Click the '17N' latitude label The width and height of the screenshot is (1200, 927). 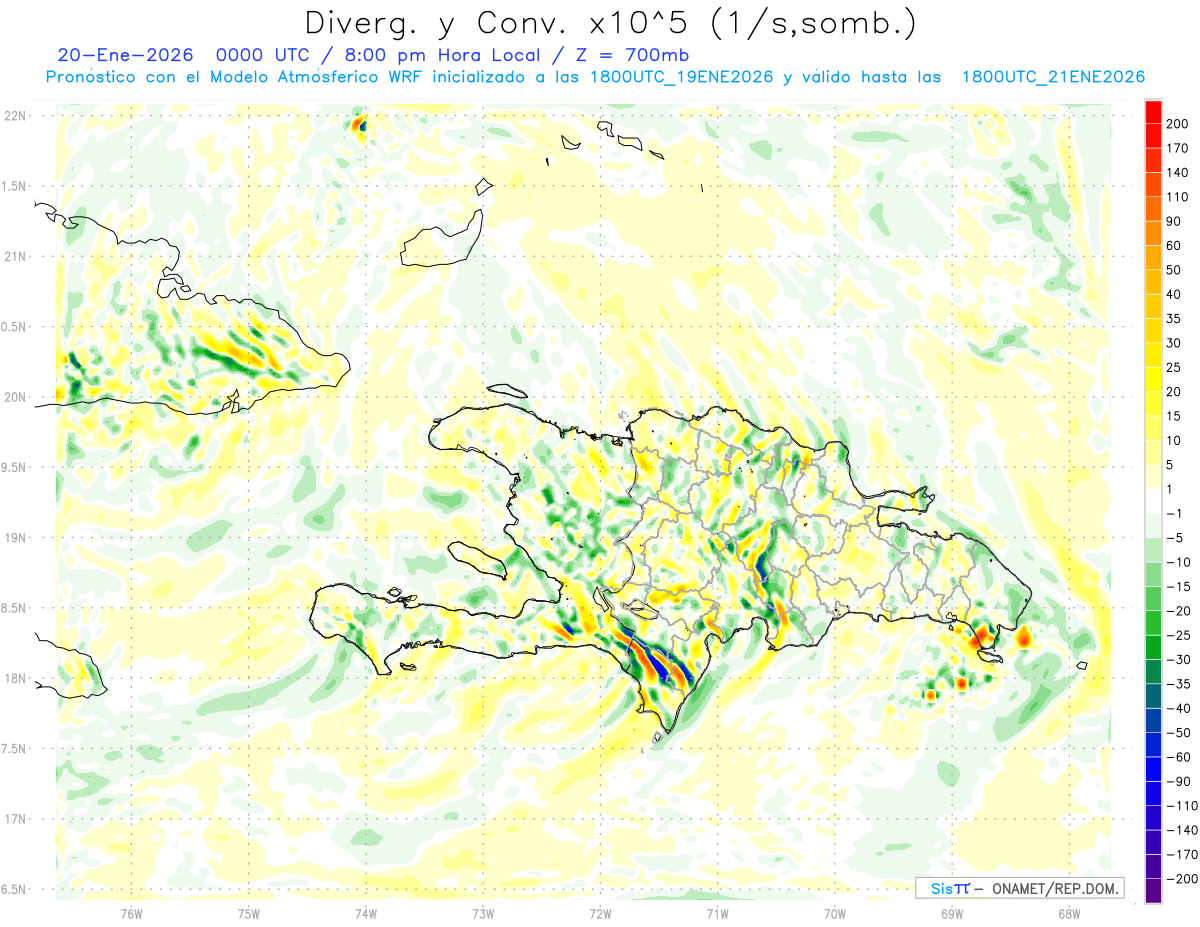point(14,818)
